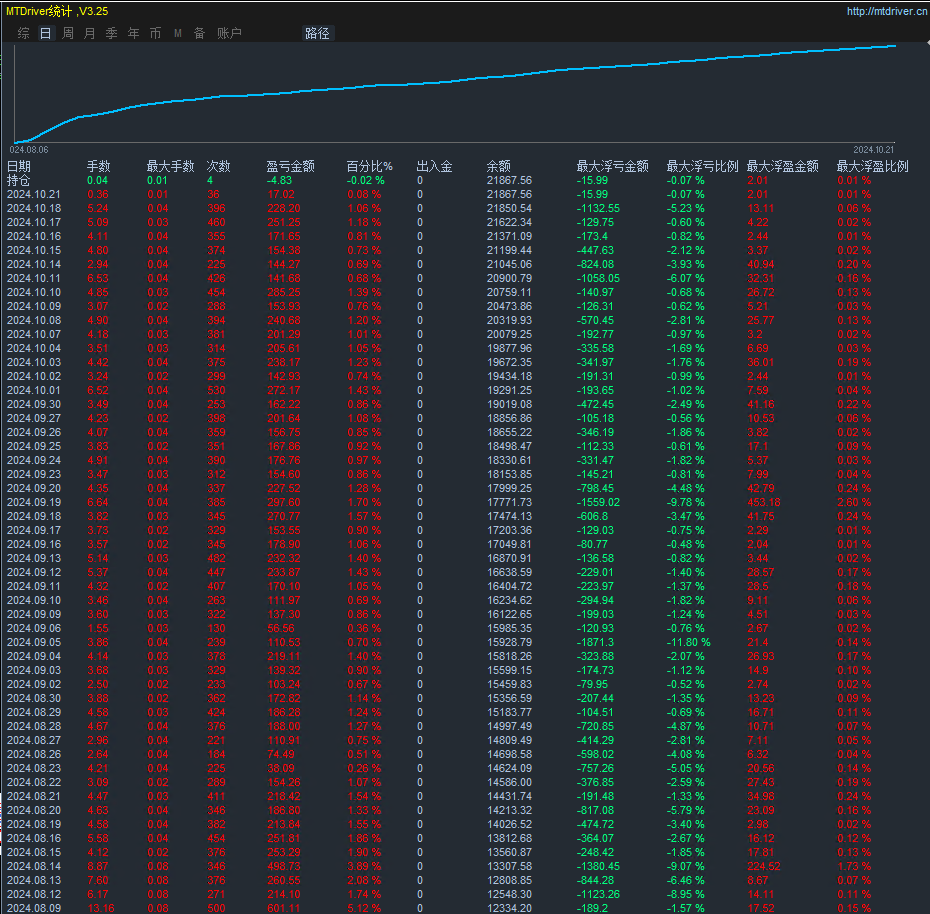Click the 最大手数 column header
Image resolution: width=930 pixels, height=914 pixels.
171,167
